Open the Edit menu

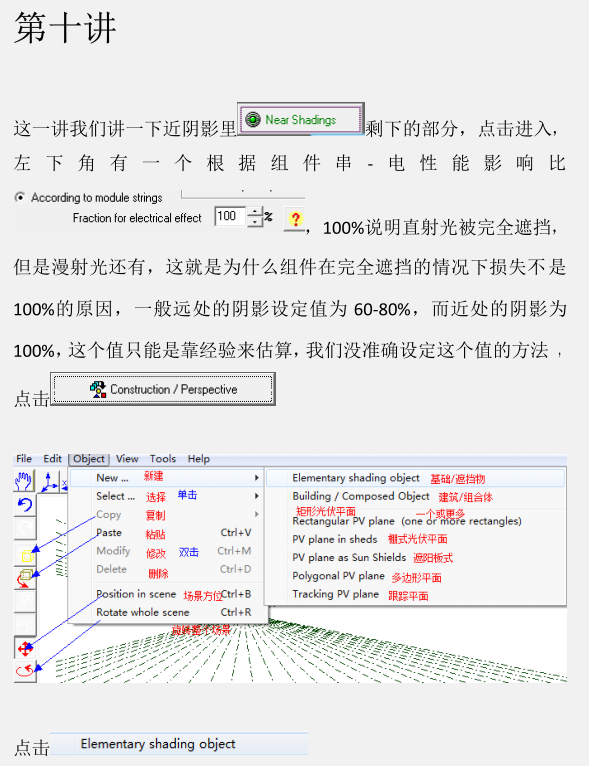pyautogui.click(x=52, y=459)
